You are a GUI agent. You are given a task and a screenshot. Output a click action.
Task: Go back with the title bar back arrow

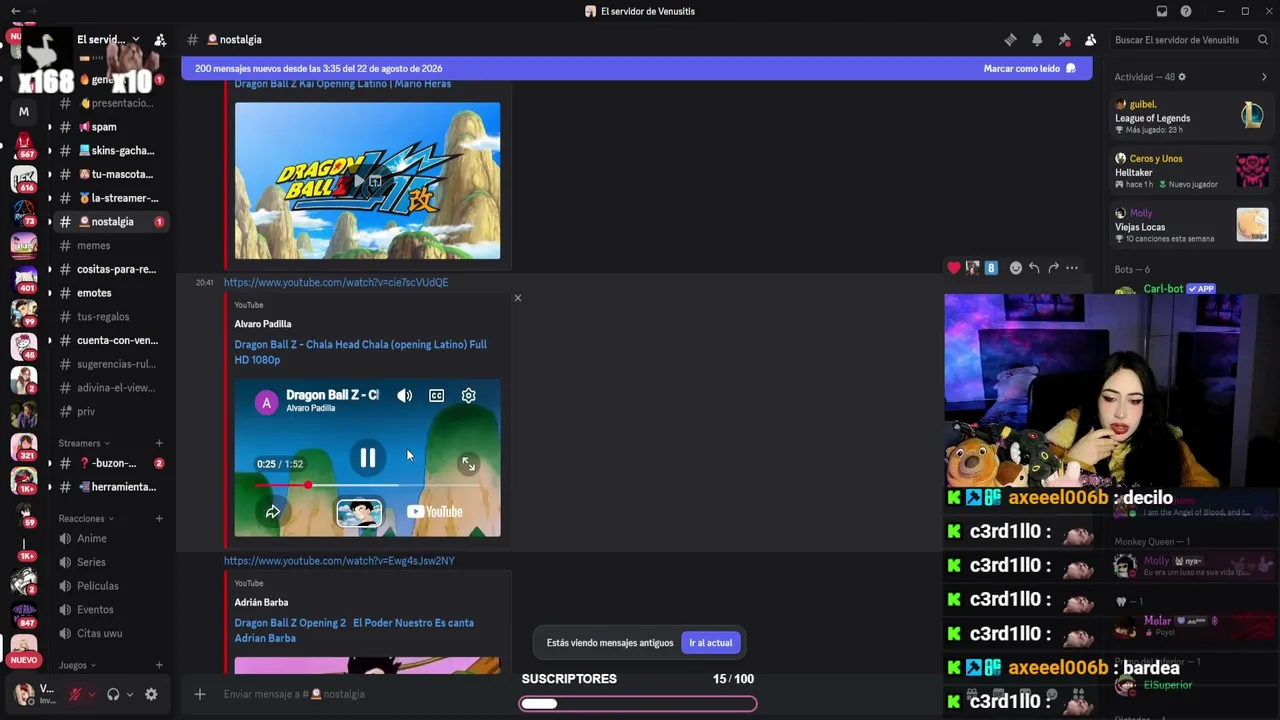click(x=15, y=11)
